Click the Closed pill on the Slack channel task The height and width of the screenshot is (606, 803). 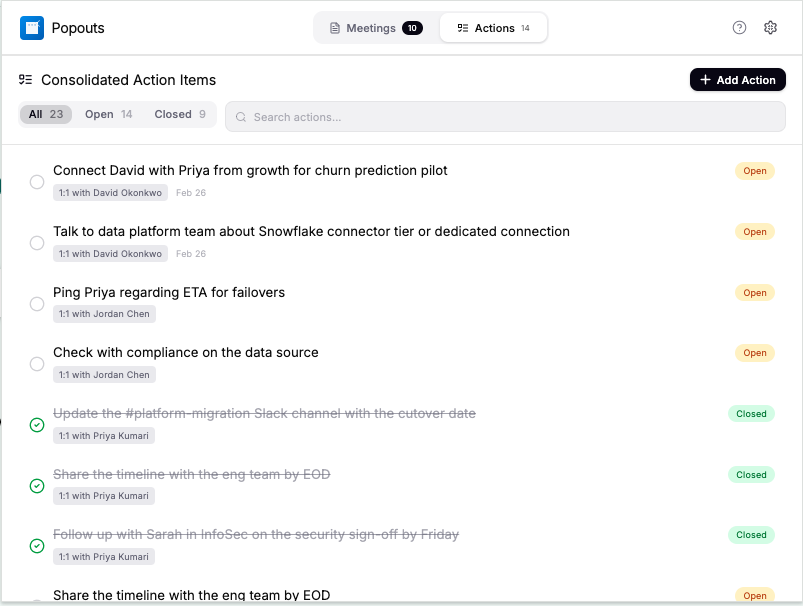(x=751, y=413)
